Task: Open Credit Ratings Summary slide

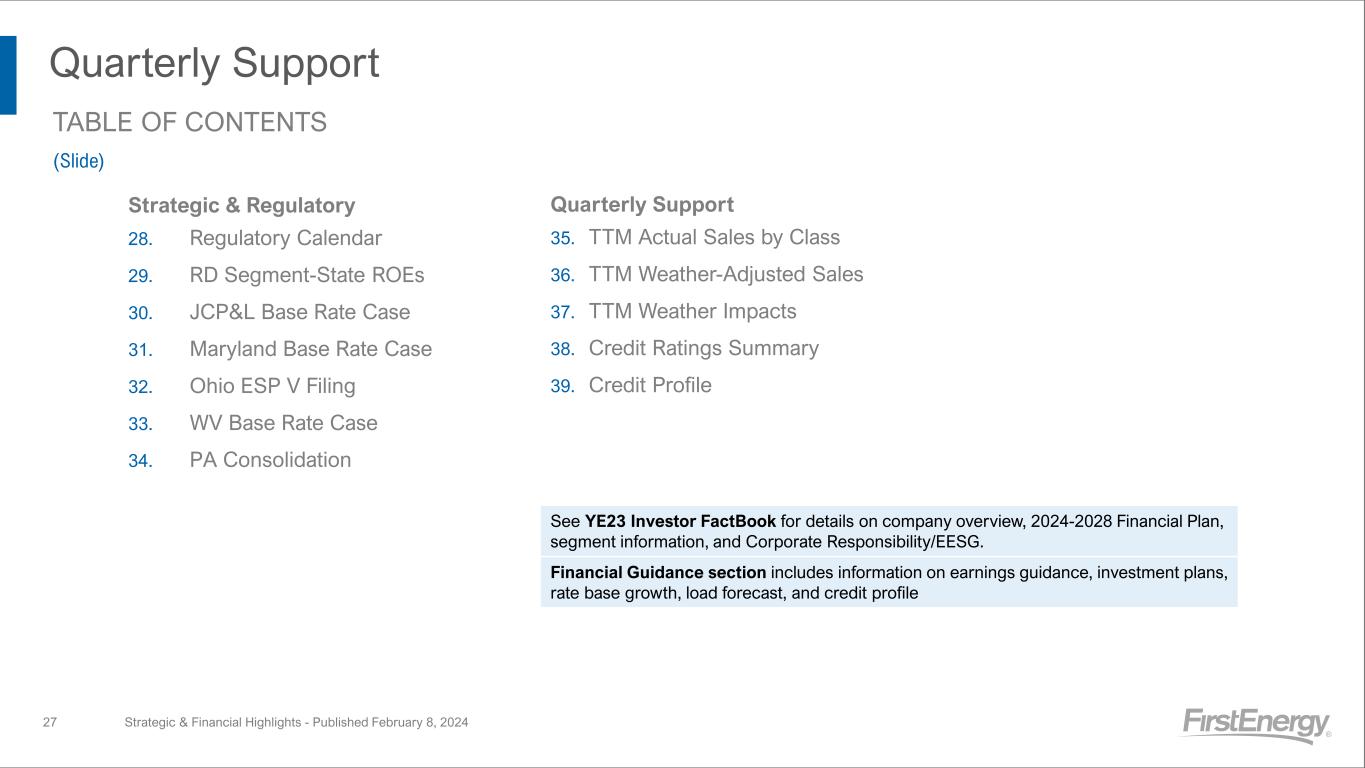Action: coord(703,348)
